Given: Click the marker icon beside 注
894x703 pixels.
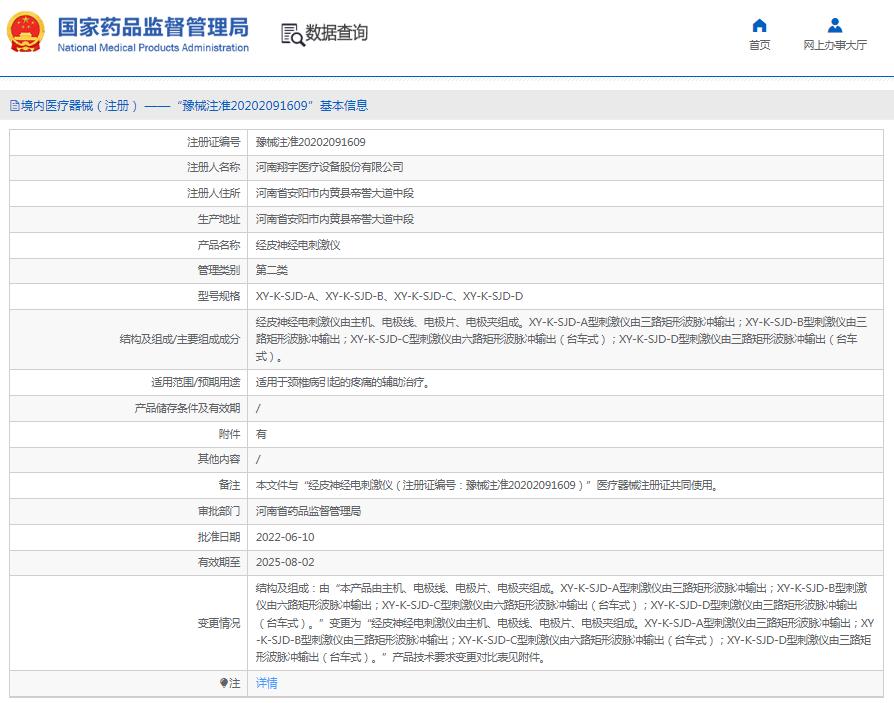Looking at the screenshot, I should click(224, 683).
